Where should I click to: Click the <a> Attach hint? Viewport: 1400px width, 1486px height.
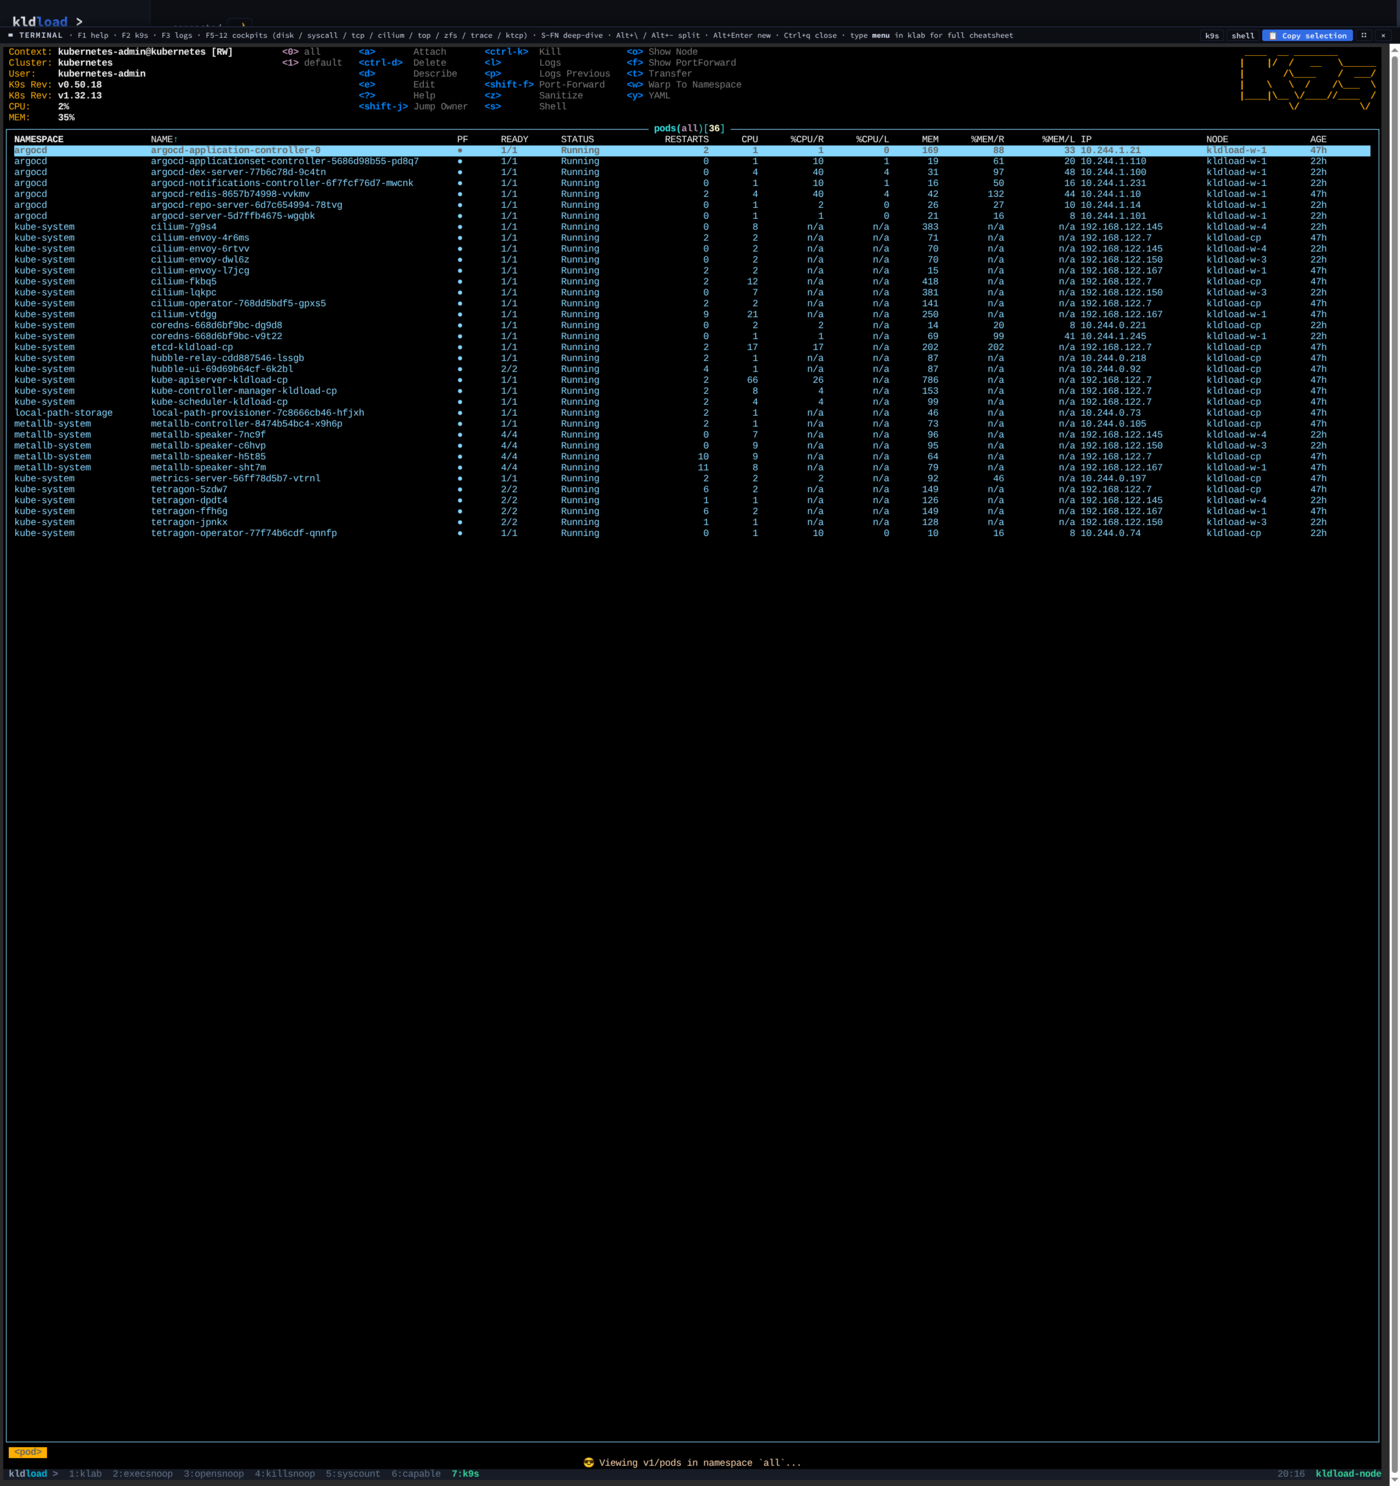403,52
